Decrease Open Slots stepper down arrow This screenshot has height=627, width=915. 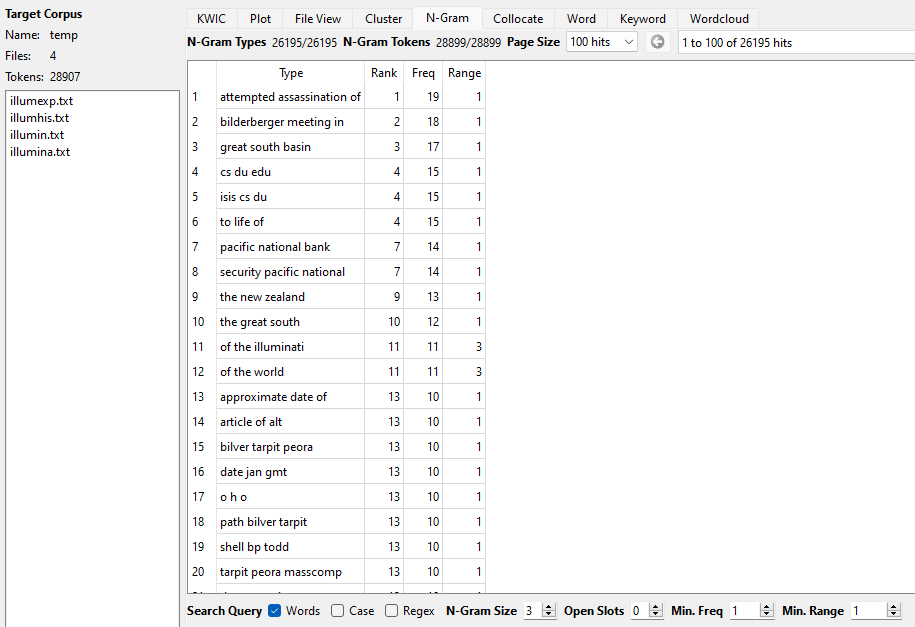(656, 614)
